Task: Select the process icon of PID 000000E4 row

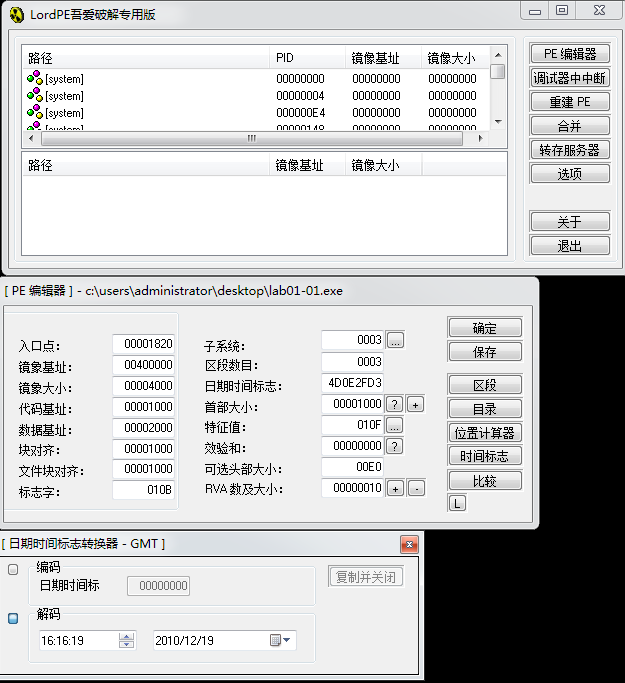Action: tap(35, 112)
